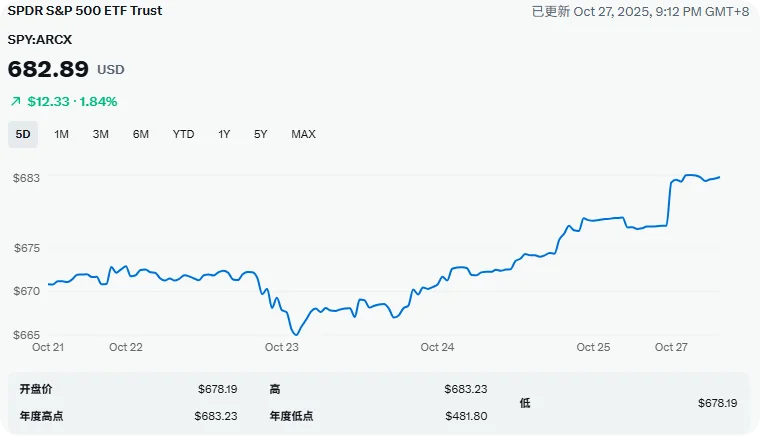
Task: Show the 3M price history
Action: (100, 134)
